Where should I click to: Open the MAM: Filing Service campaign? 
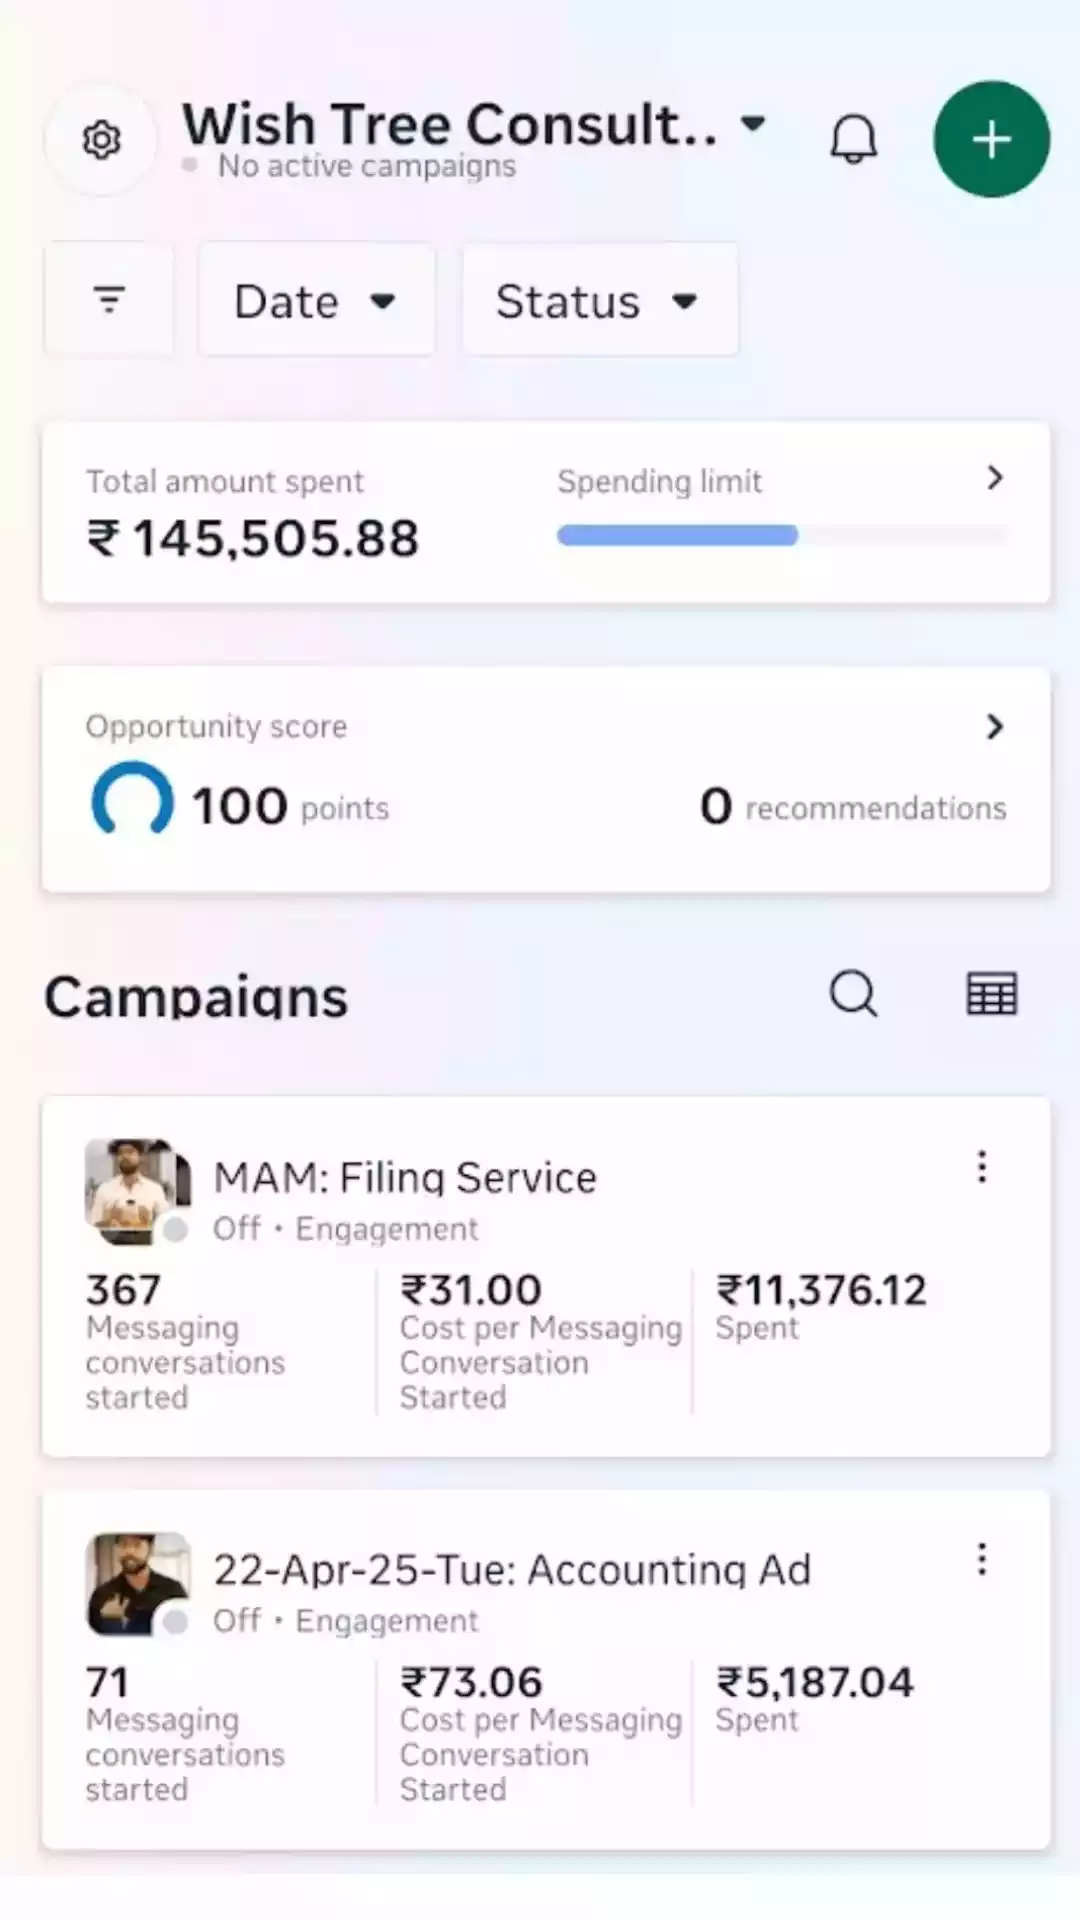click(x=405, y=1178)
